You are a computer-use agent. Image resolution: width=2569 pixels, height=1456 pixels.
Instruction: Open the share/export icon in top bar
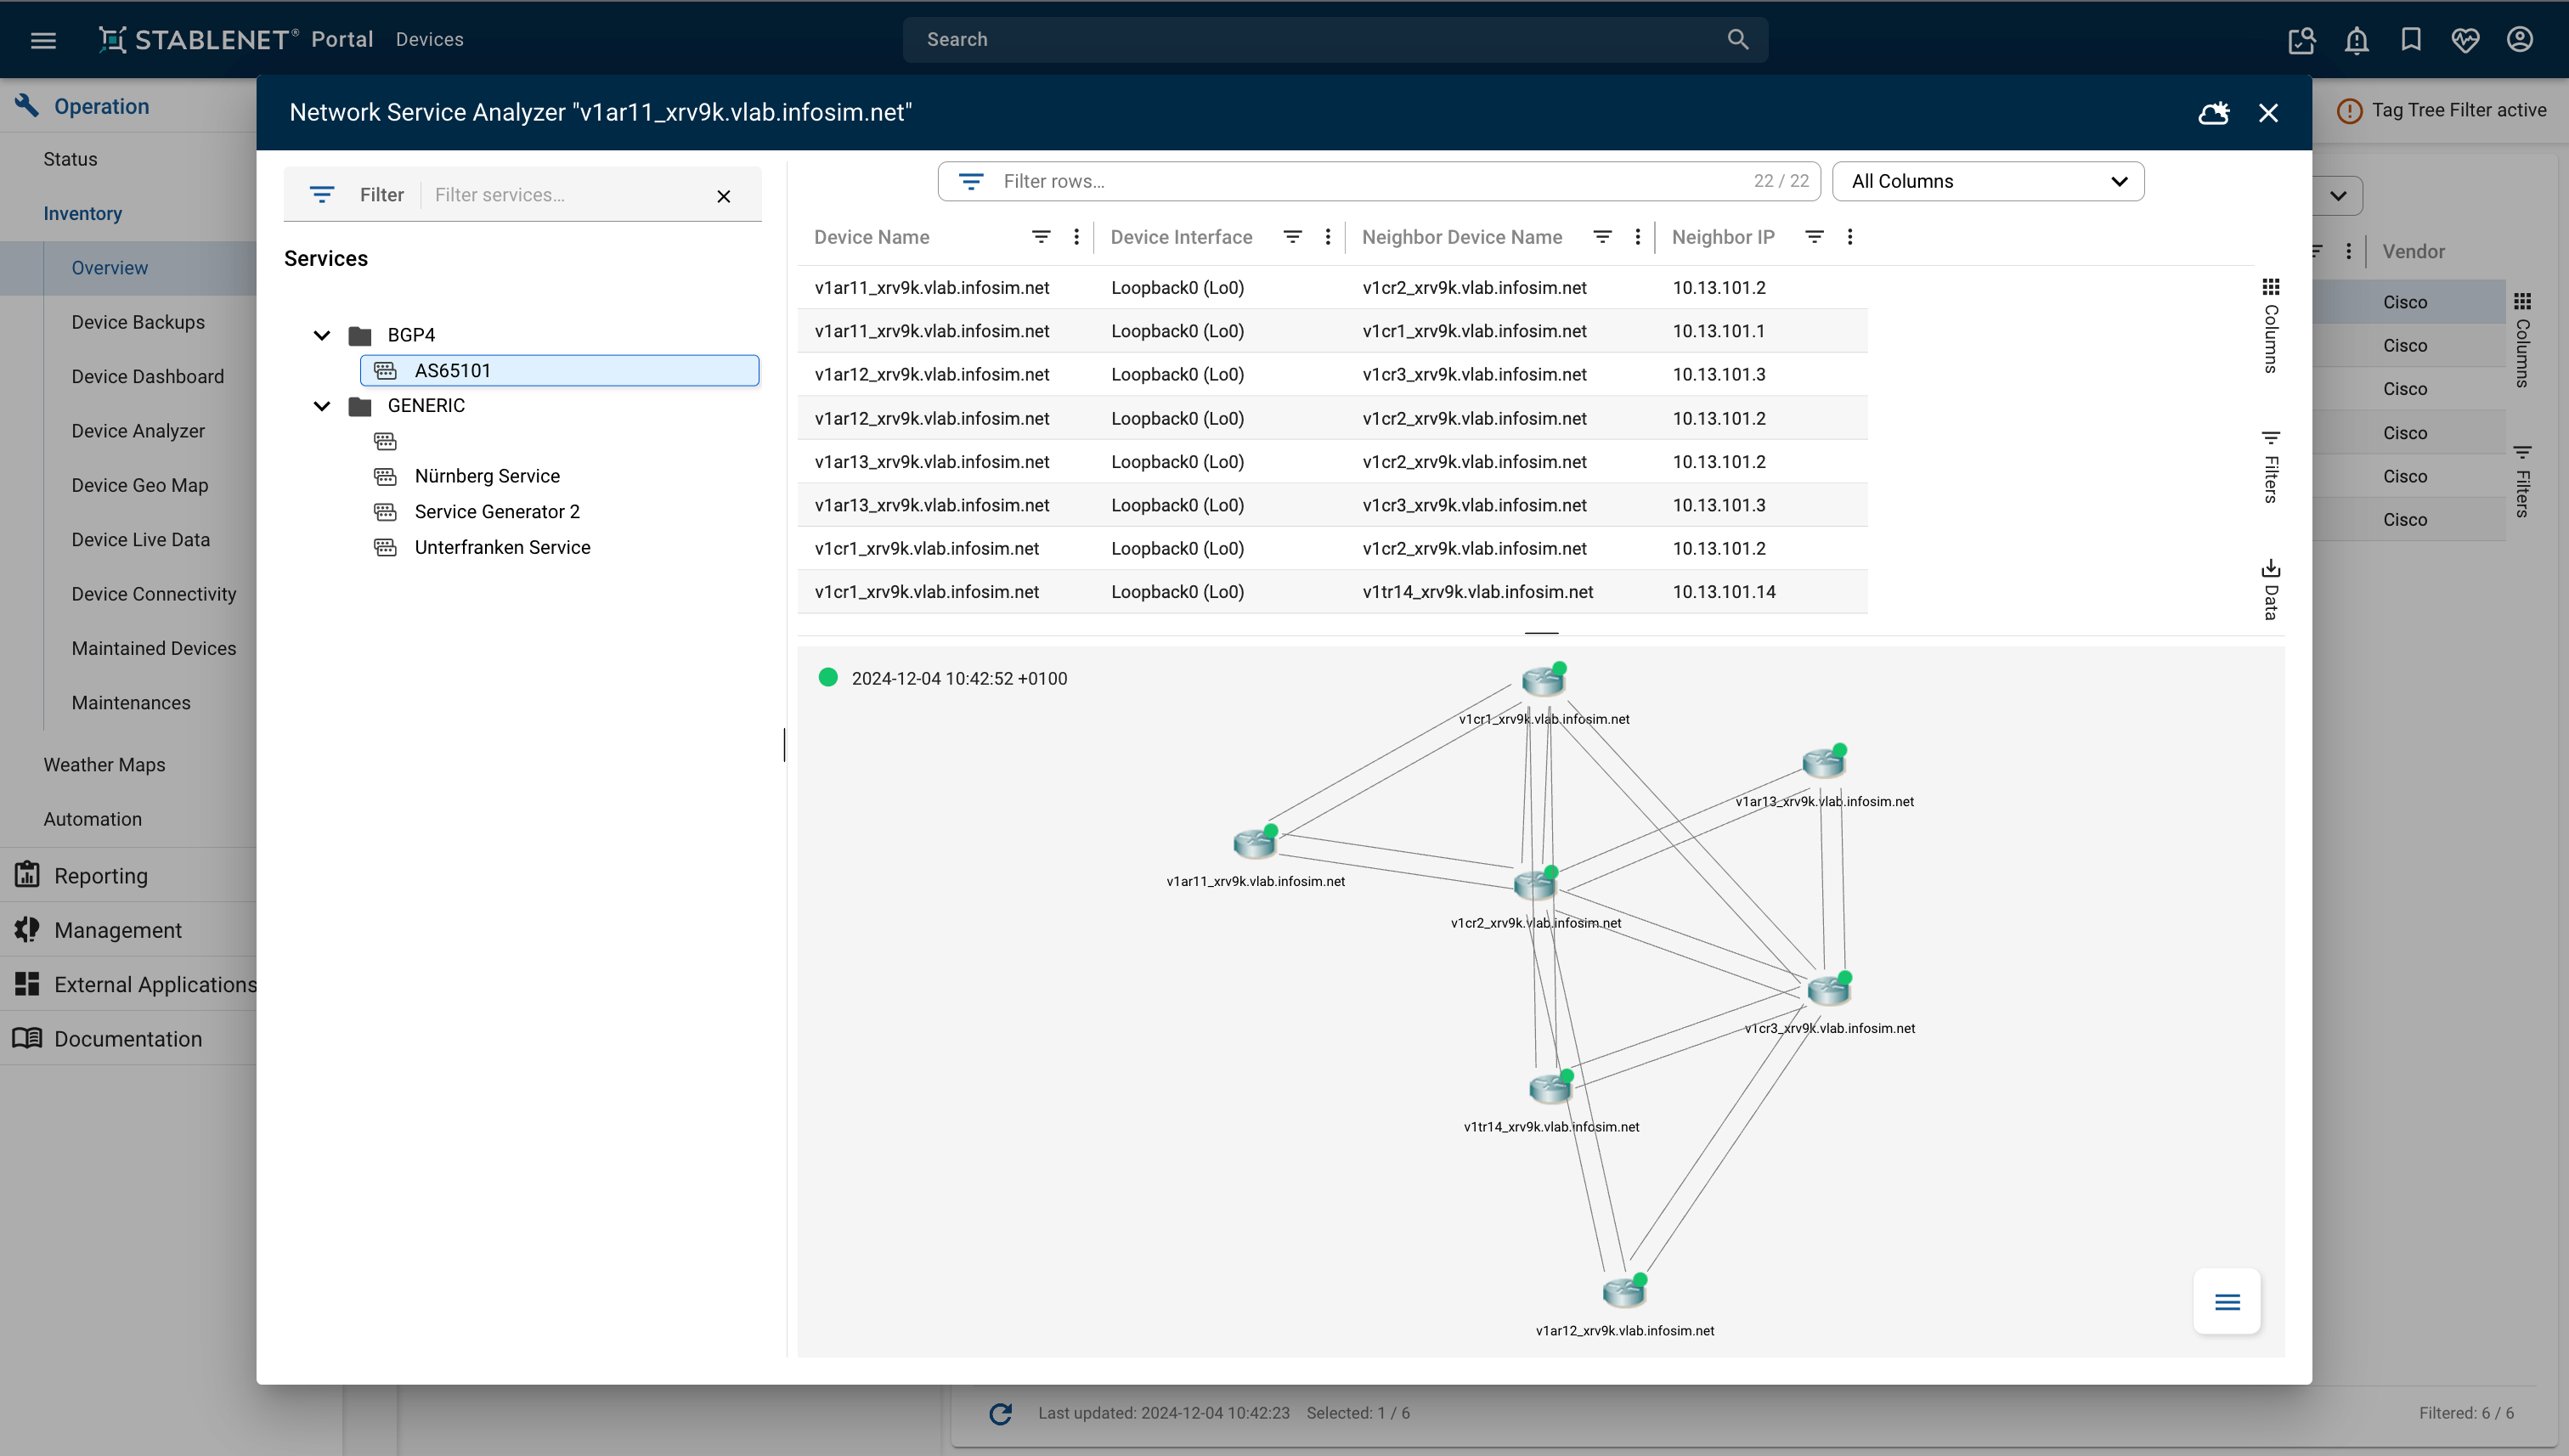tap(2301, 40)
